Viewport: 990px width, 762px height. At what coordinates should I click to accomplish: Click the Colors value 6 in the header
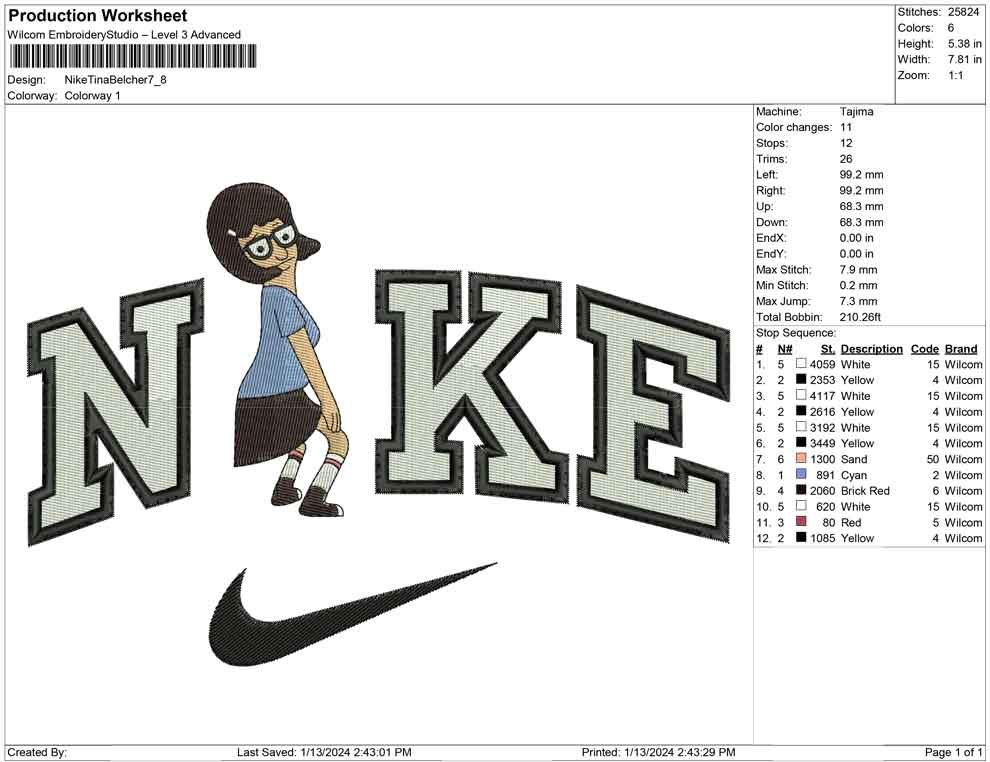pyautogui.click(x=950, y=28)
